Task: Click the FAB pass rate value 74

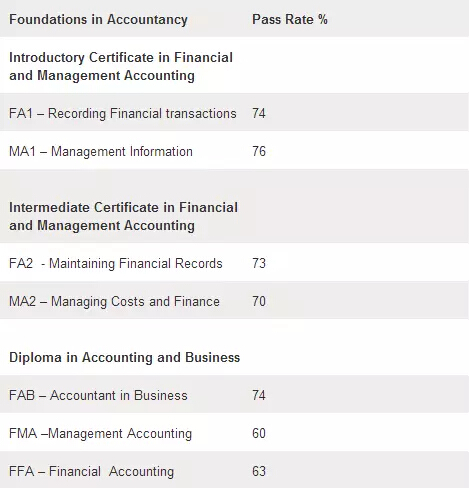Action: 259,395
